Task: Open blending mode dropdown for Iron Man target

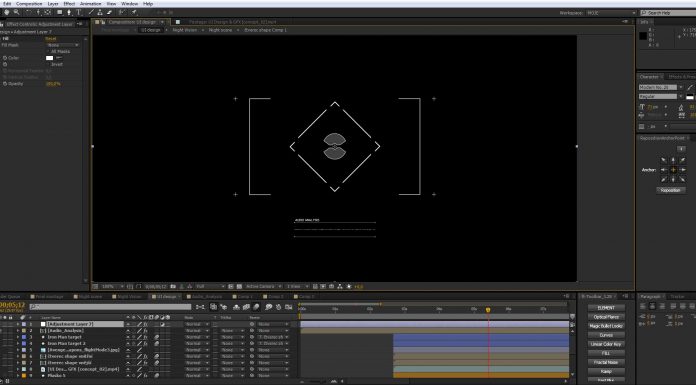Action: pyautogui.click(x=197, y=337)
